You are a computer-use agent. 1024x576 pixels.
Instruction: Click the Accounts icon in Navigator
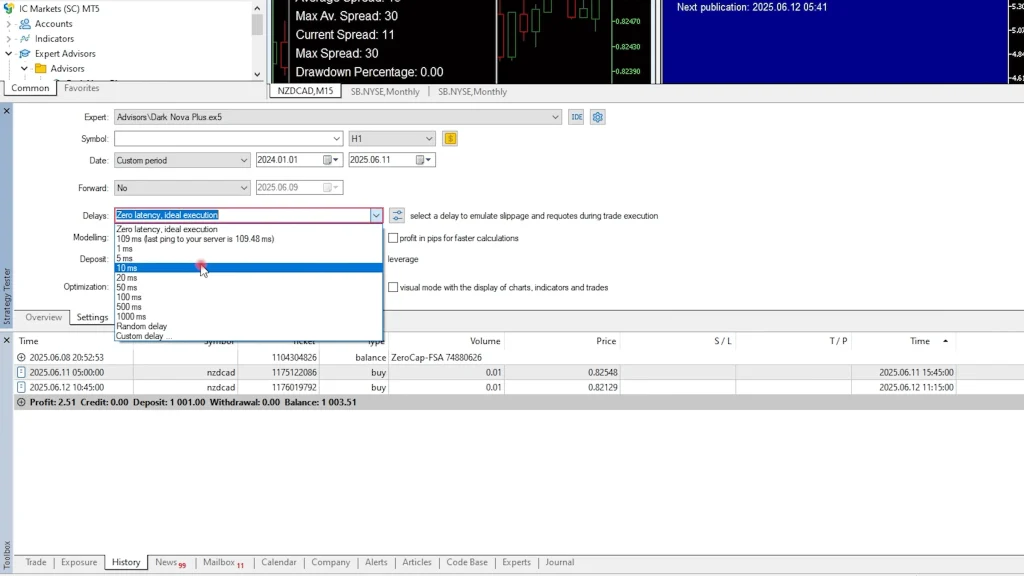point(25,24)
